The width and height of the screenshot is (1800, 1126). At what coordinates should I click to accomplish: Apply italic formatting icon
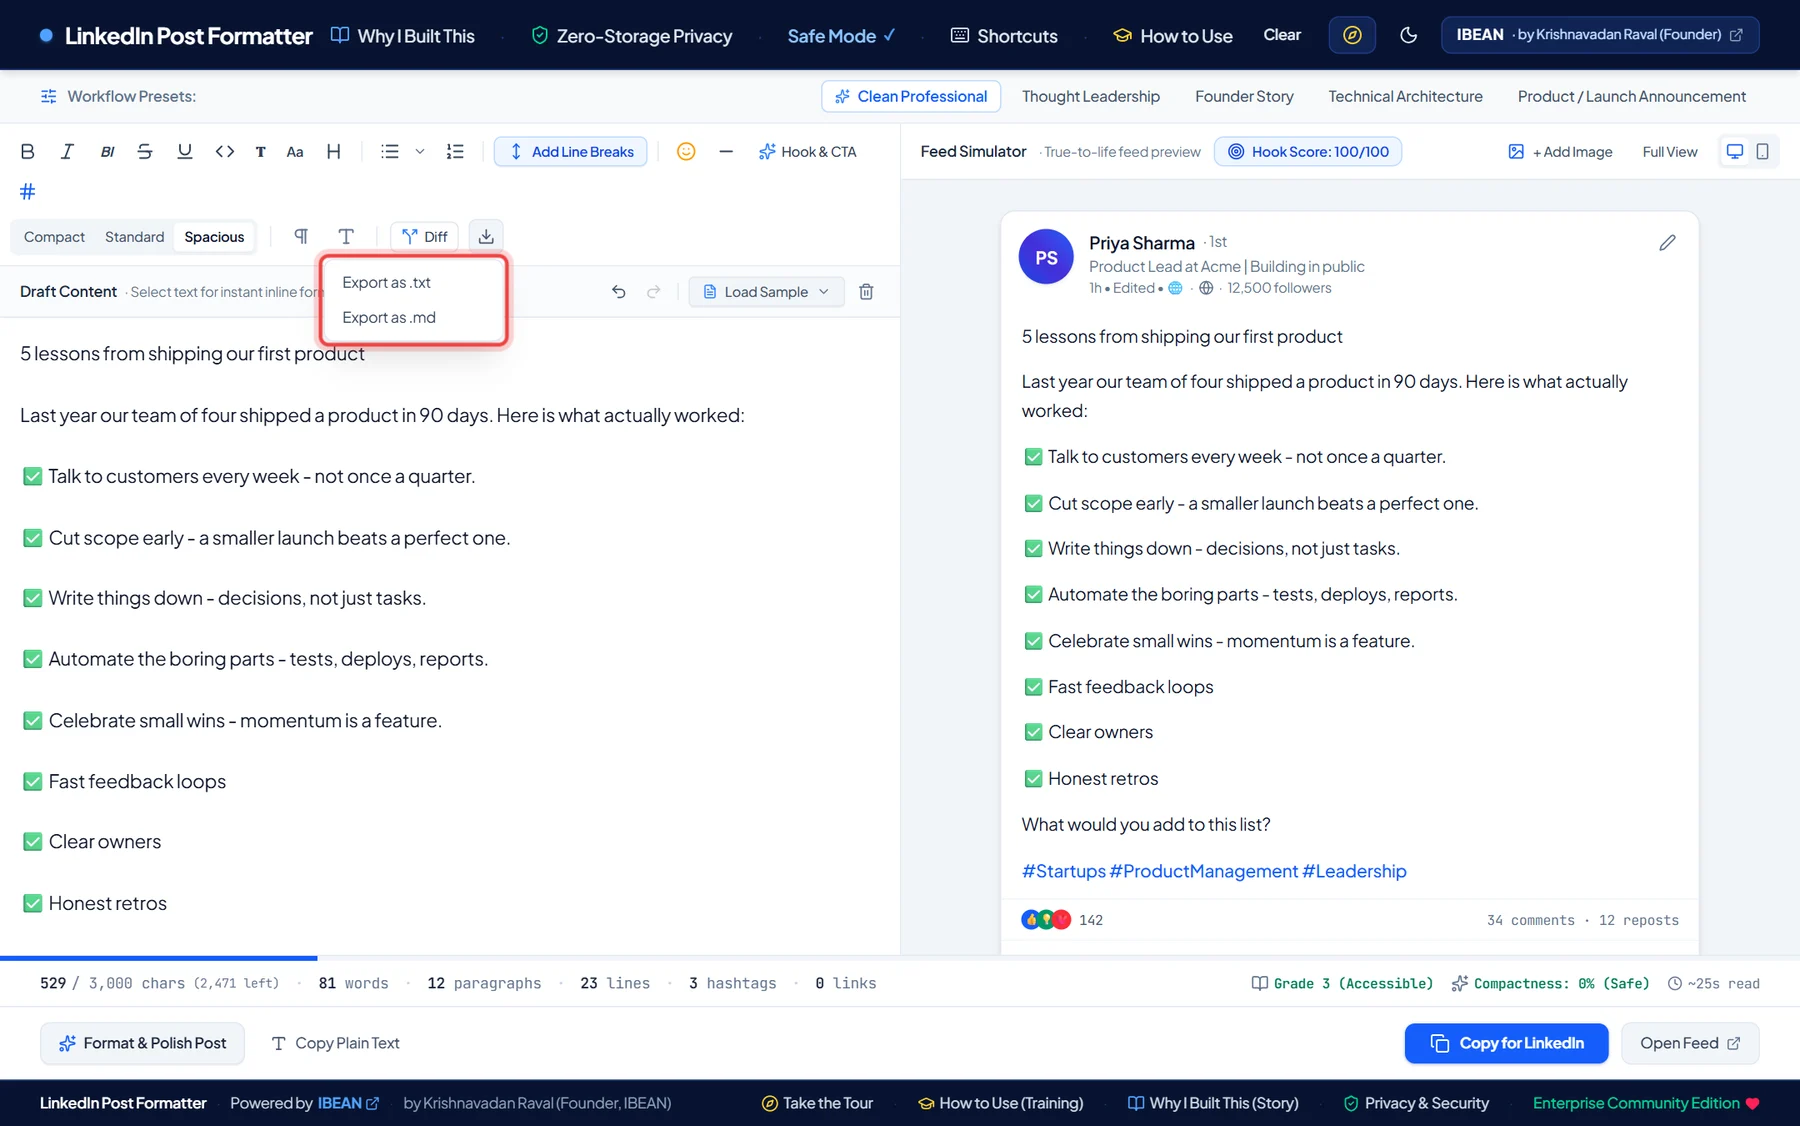67,152
